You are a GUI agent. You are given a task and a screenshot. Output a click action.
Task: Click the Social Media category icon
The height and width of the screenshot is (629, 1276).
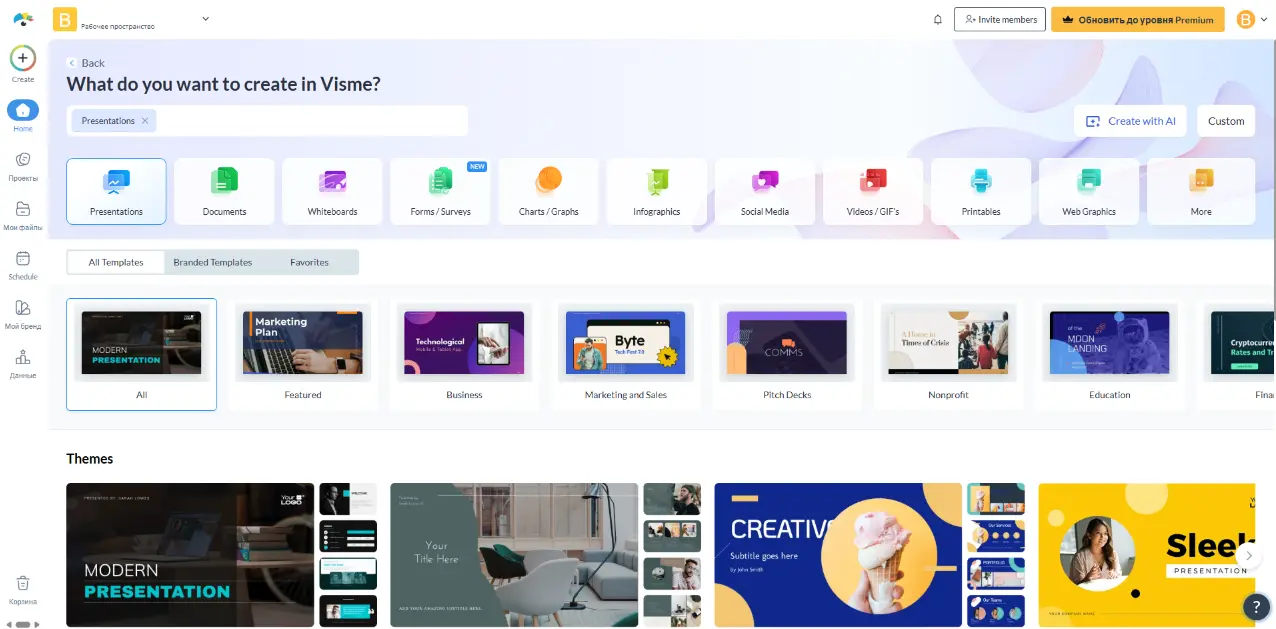click(764, 185)
